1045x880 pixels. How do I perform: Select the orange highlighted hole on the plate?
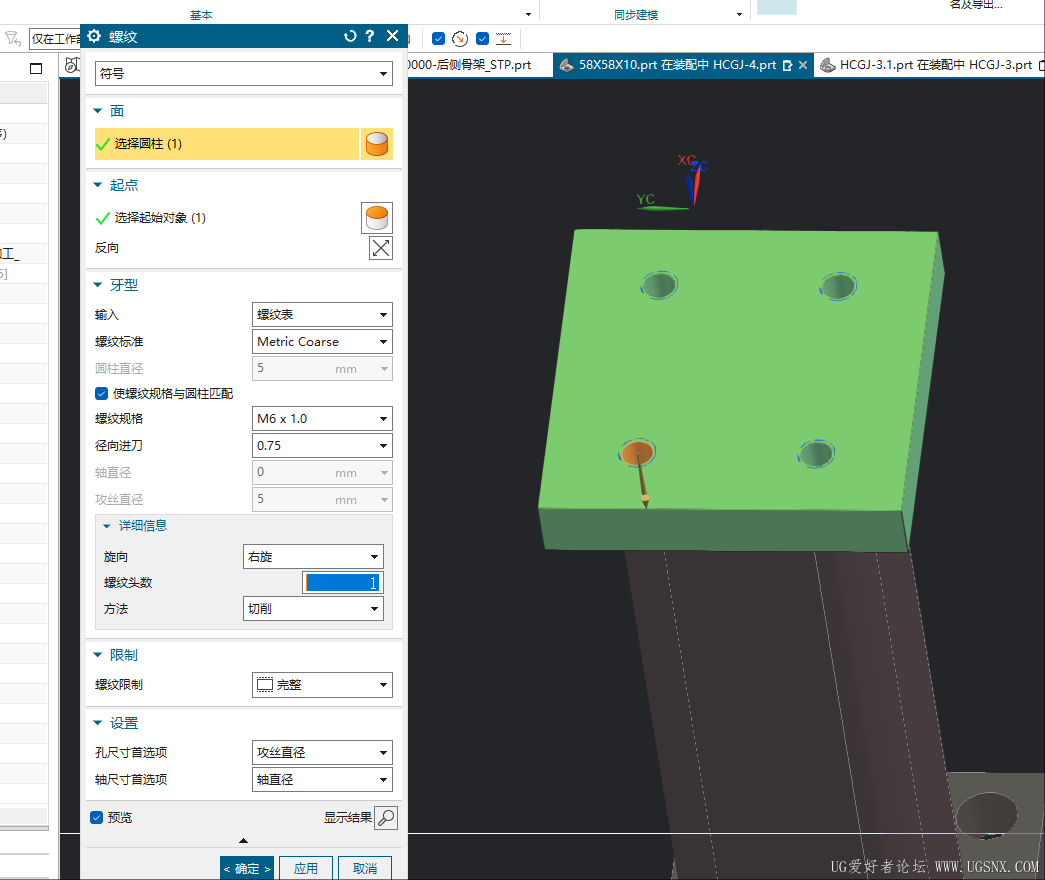click(x=638, y=453)
